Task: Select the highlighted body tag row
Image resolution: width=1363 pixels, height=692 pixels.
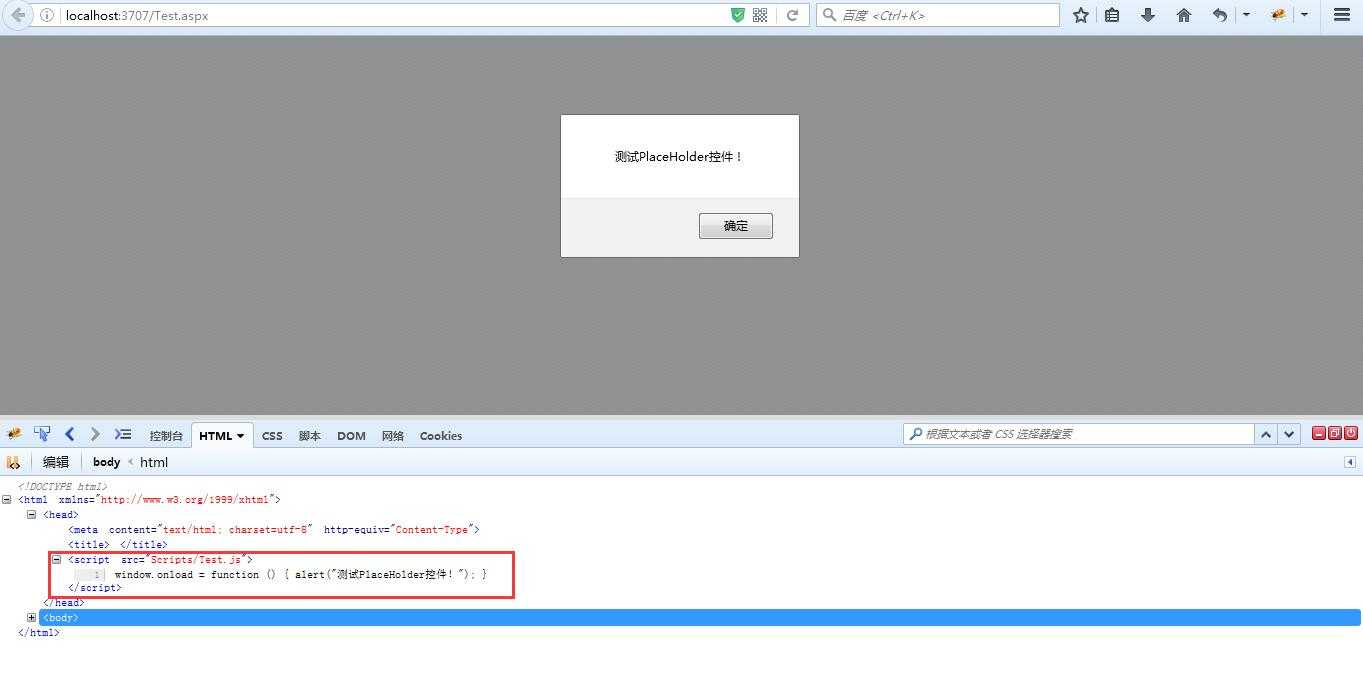Action: click(700, 618)
